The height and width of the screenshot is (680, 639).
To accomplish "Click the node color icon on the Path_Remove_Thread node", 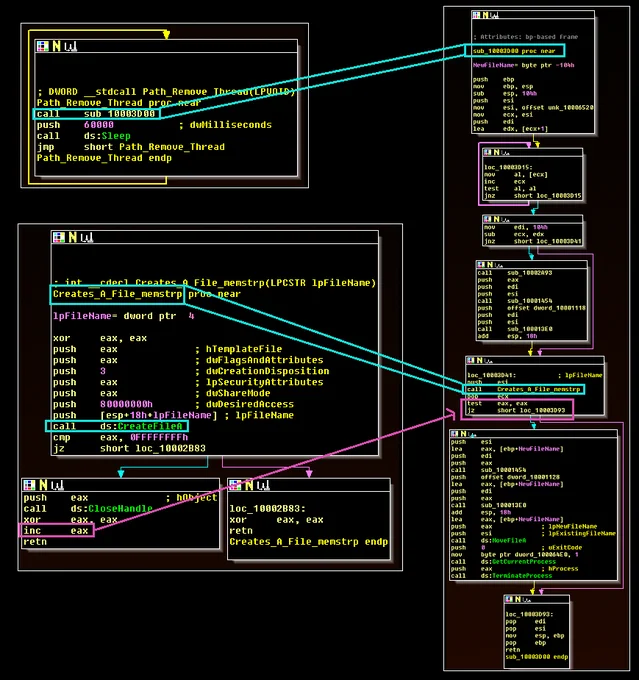I will coord(43,46).
